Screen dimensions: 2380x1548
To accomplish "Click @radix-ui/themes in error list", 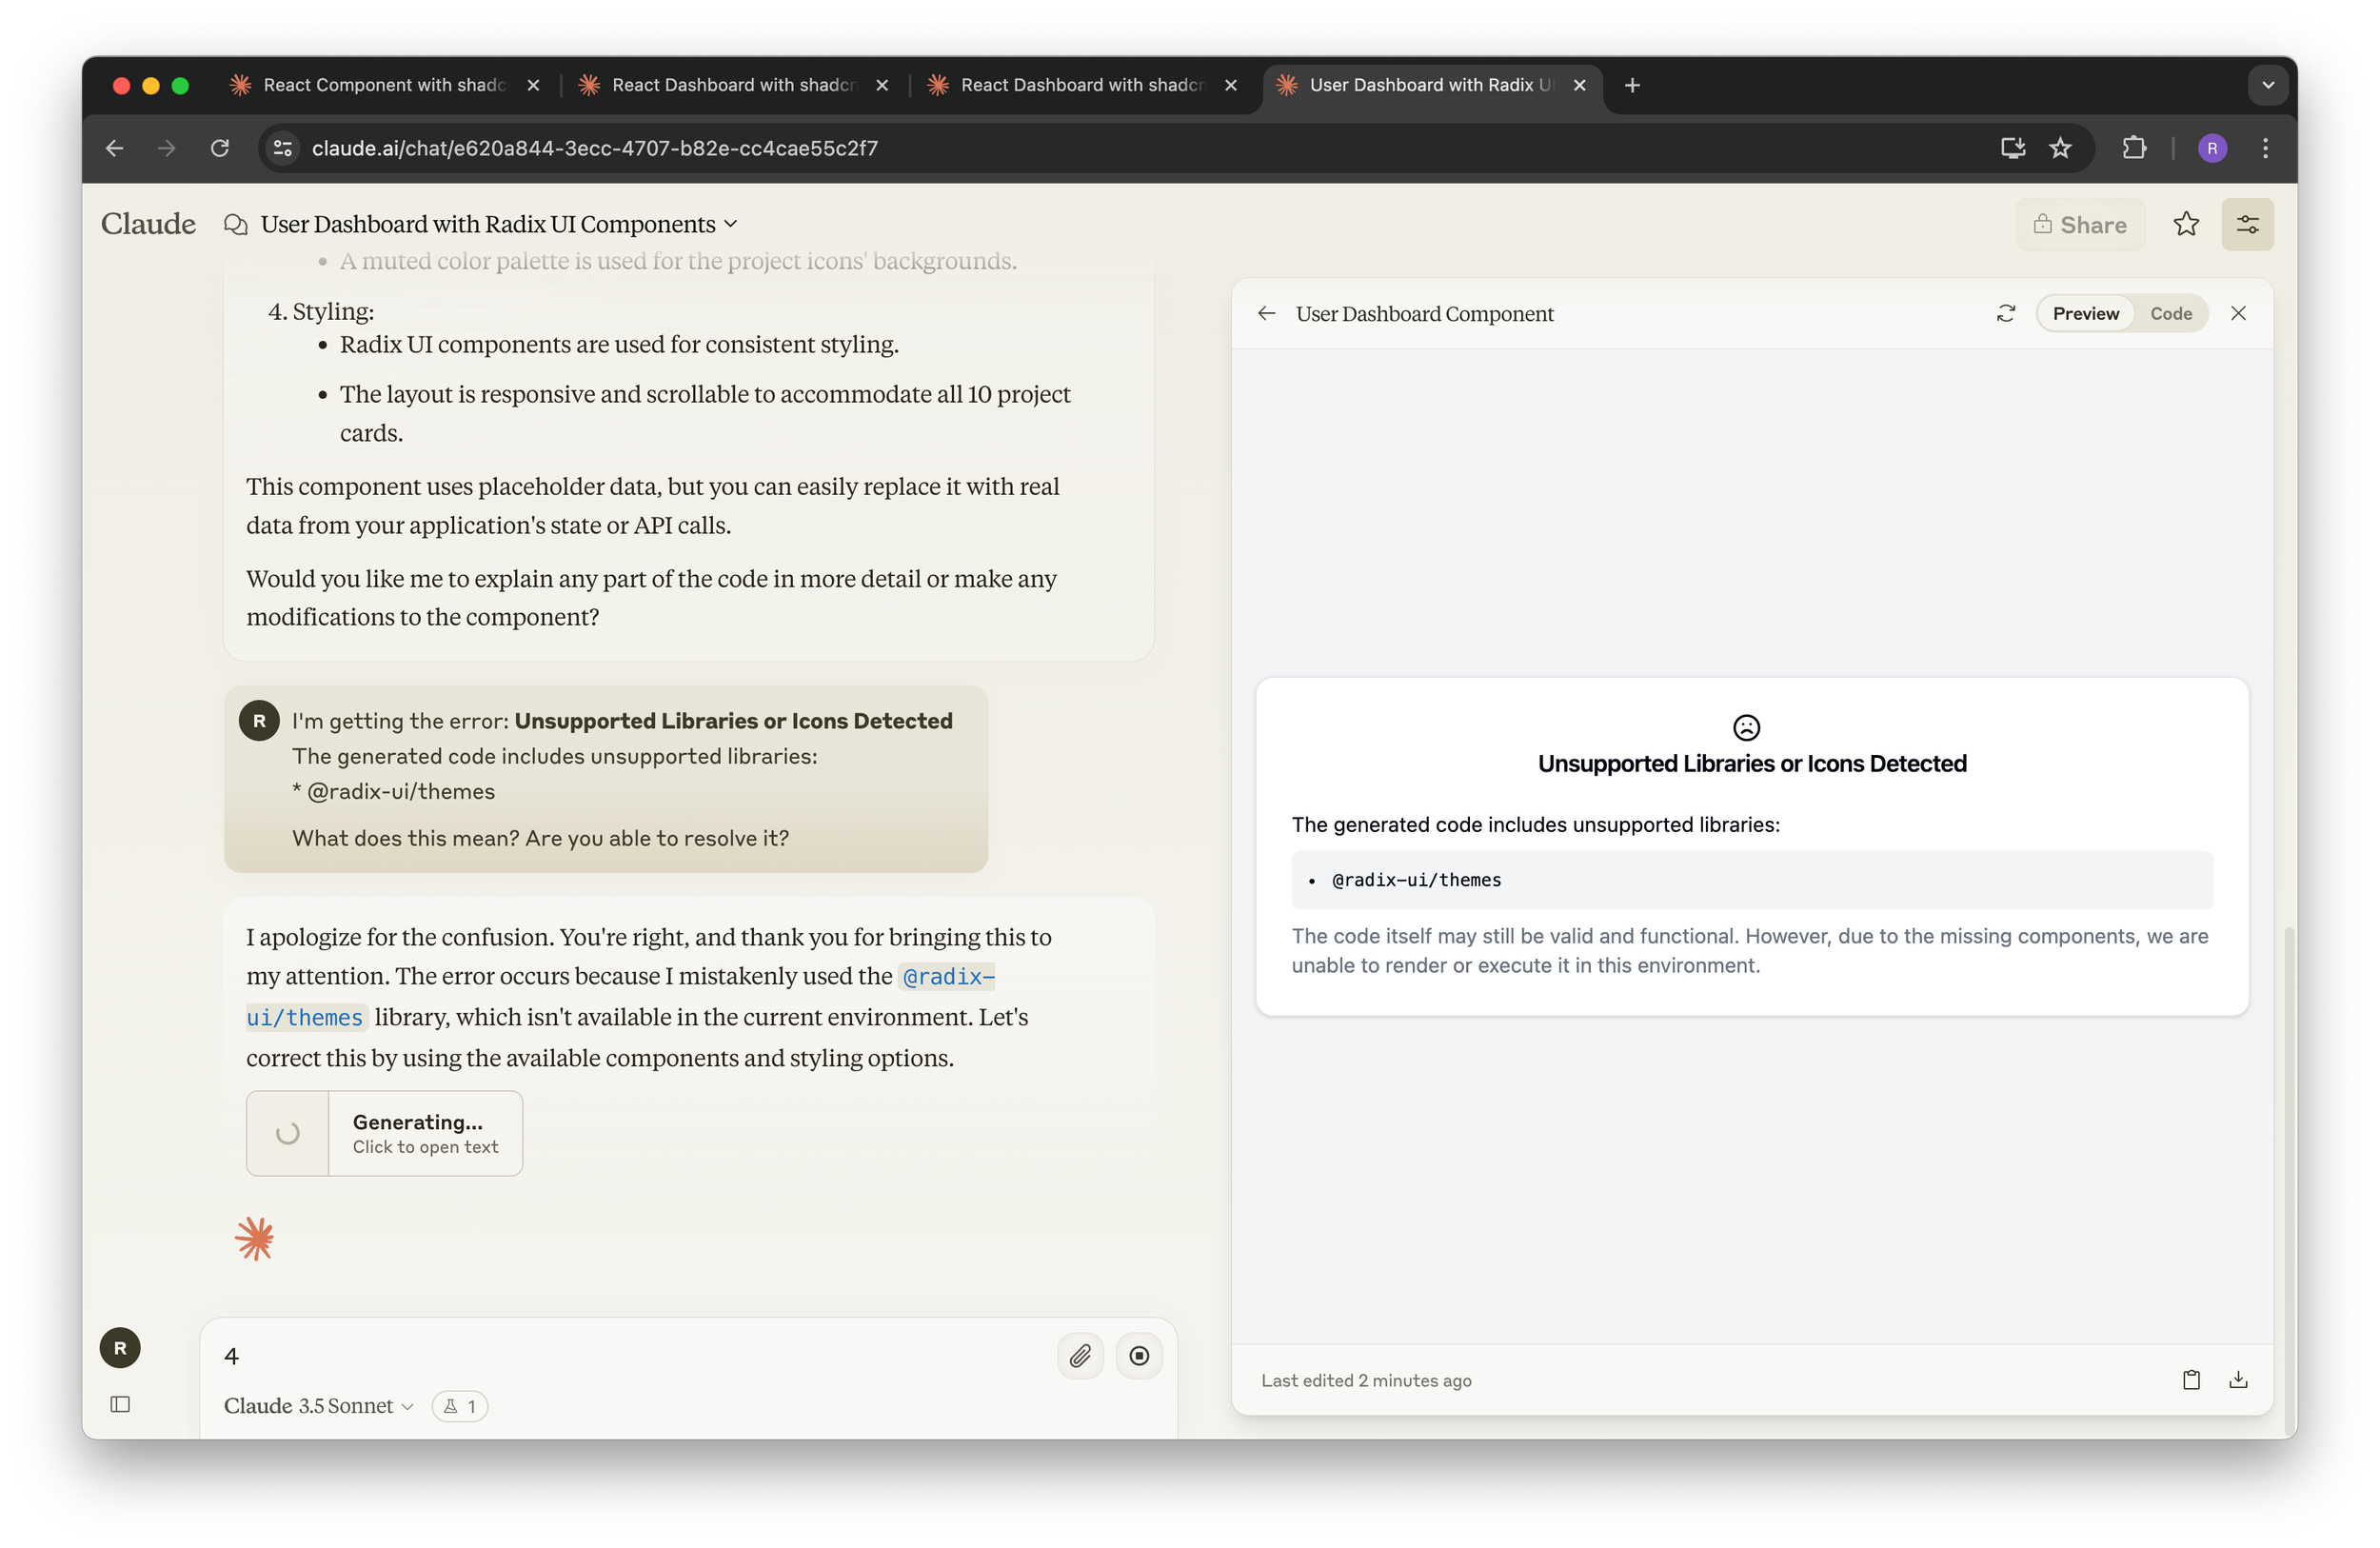I will click(x=1415, y=879).
